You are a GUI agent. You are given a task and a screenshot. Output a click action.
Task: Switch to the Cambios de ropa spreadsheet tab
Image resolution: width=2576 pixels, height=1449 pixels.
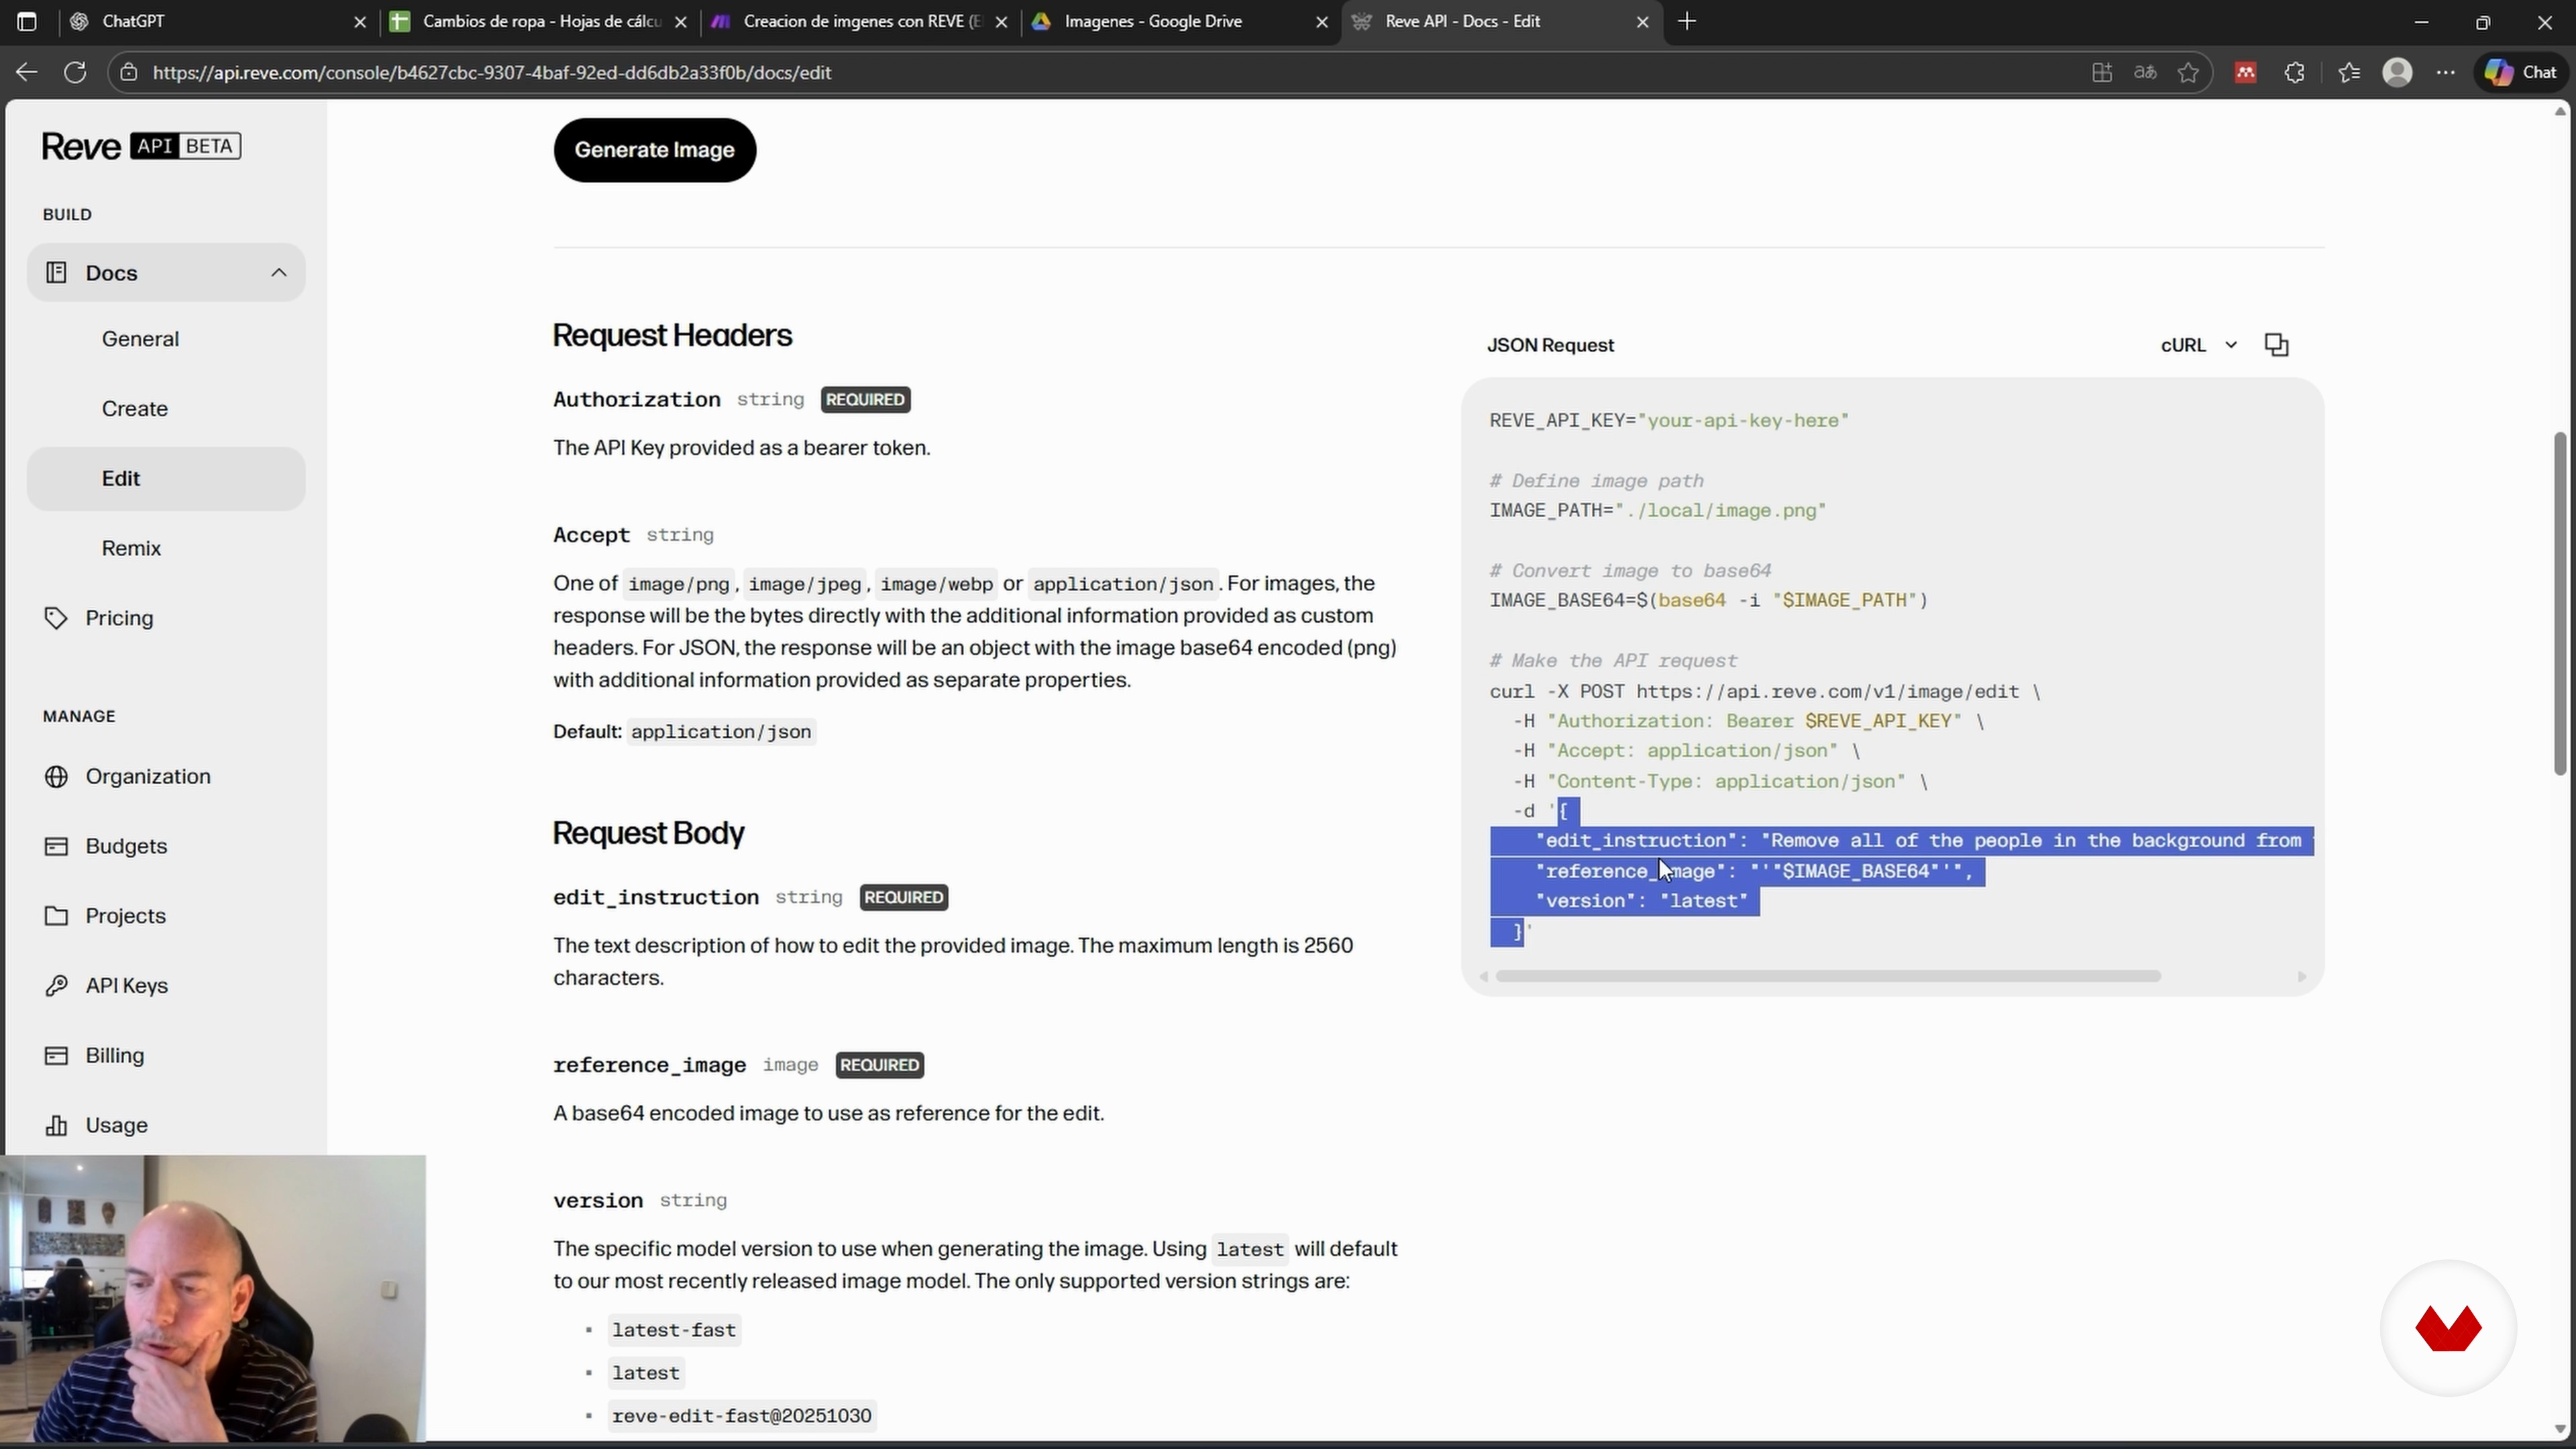[540, 21]
